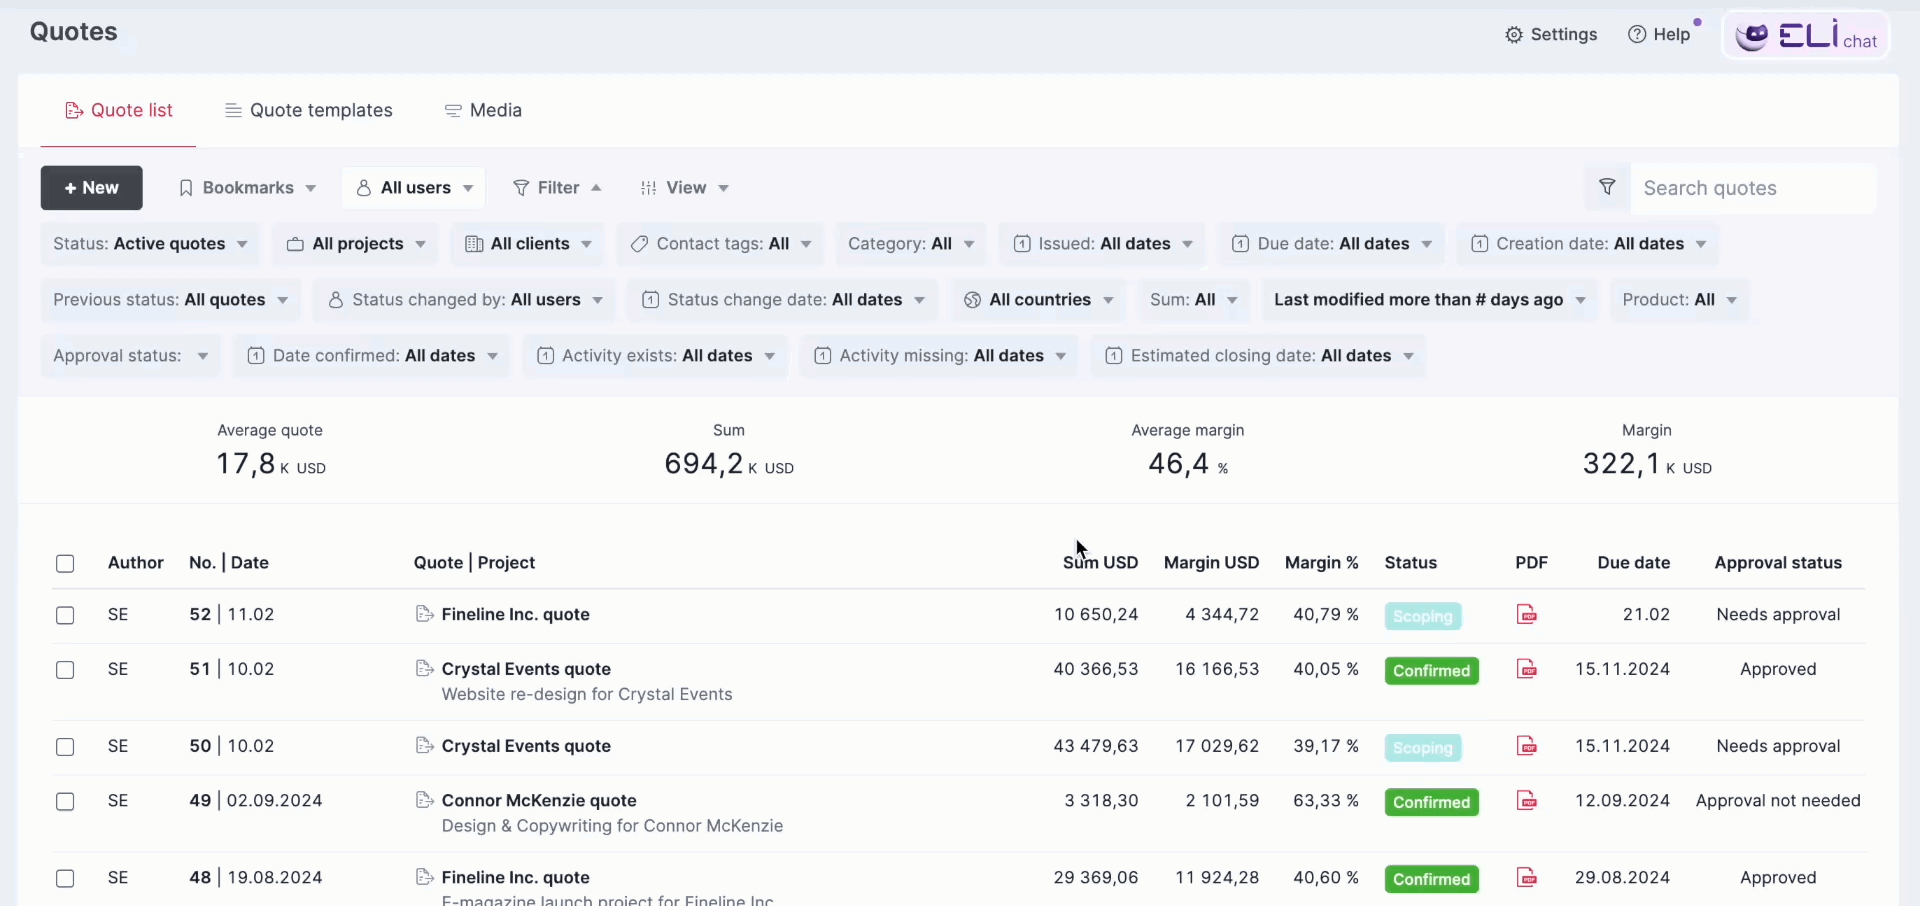Open the All clients filter

(528, 244)
